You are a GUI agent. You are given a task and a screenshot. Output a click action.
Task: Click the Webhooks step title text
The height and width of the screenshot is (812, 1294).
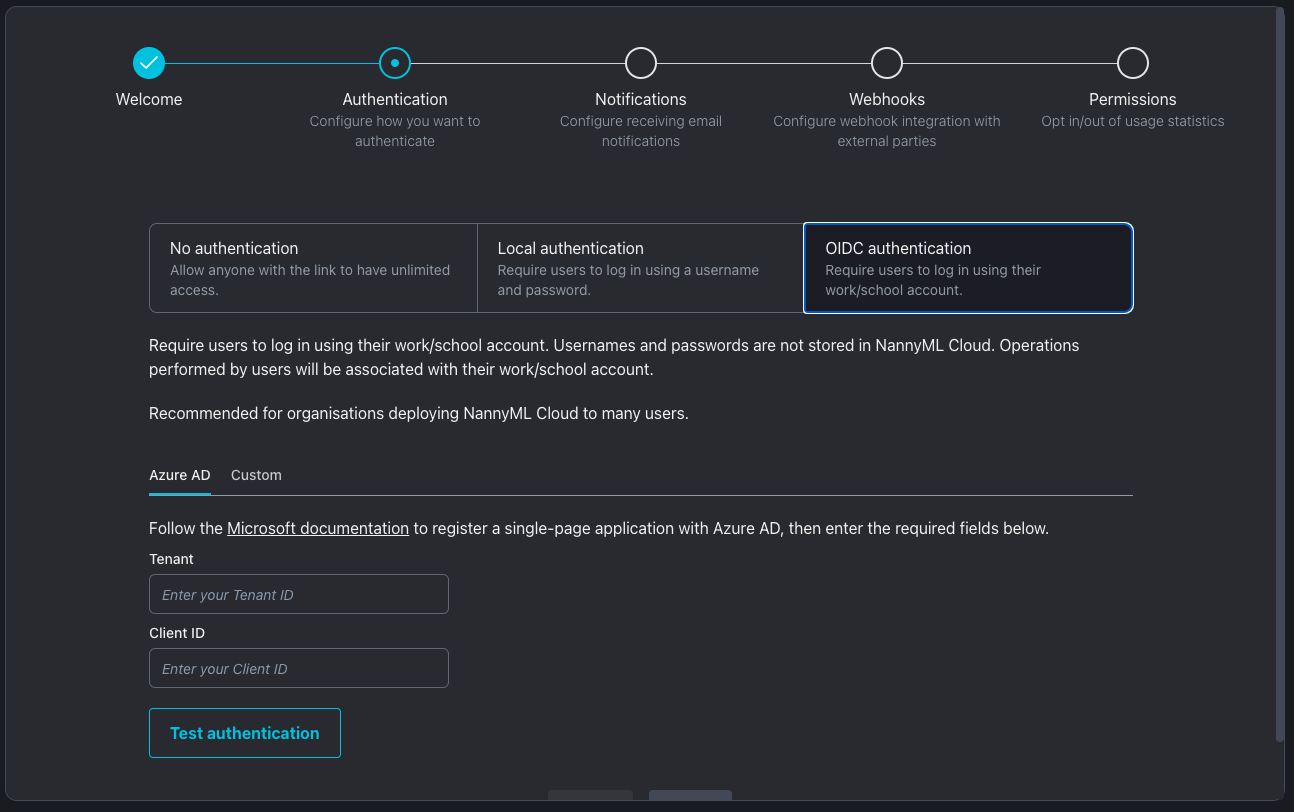[887, 99]
